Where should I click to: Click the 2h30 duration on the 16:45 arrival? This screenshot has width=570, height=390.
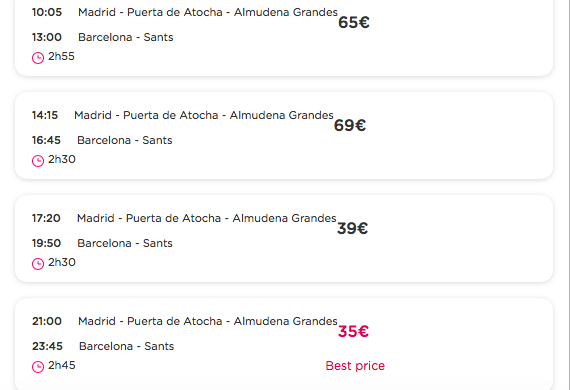(62, 159)
